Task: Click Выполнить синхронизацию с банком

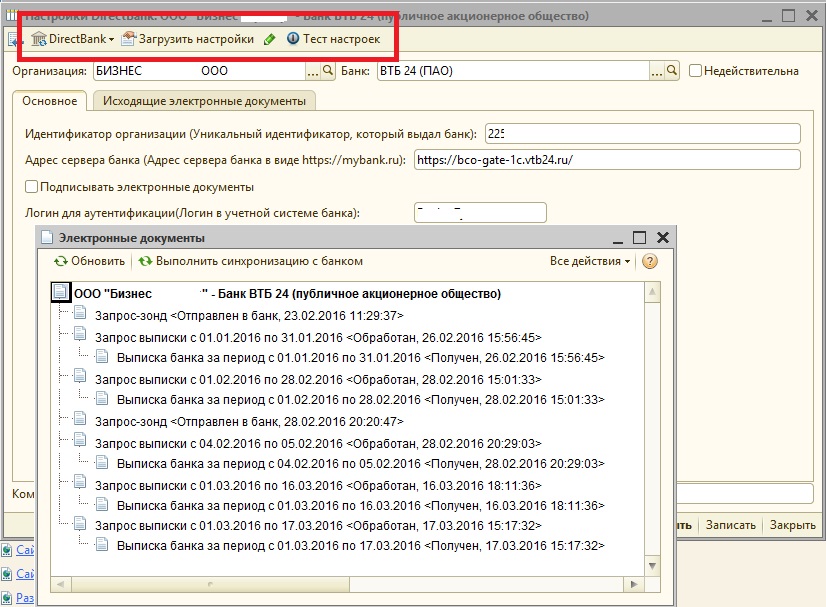Action: [251, 261]
